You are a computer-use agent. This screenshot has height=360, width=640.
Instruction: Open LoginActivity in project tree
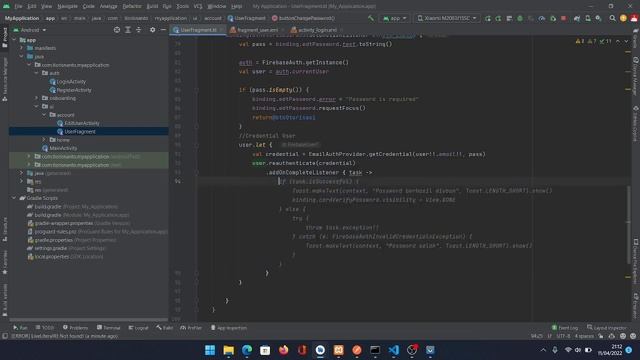point(70,82)
